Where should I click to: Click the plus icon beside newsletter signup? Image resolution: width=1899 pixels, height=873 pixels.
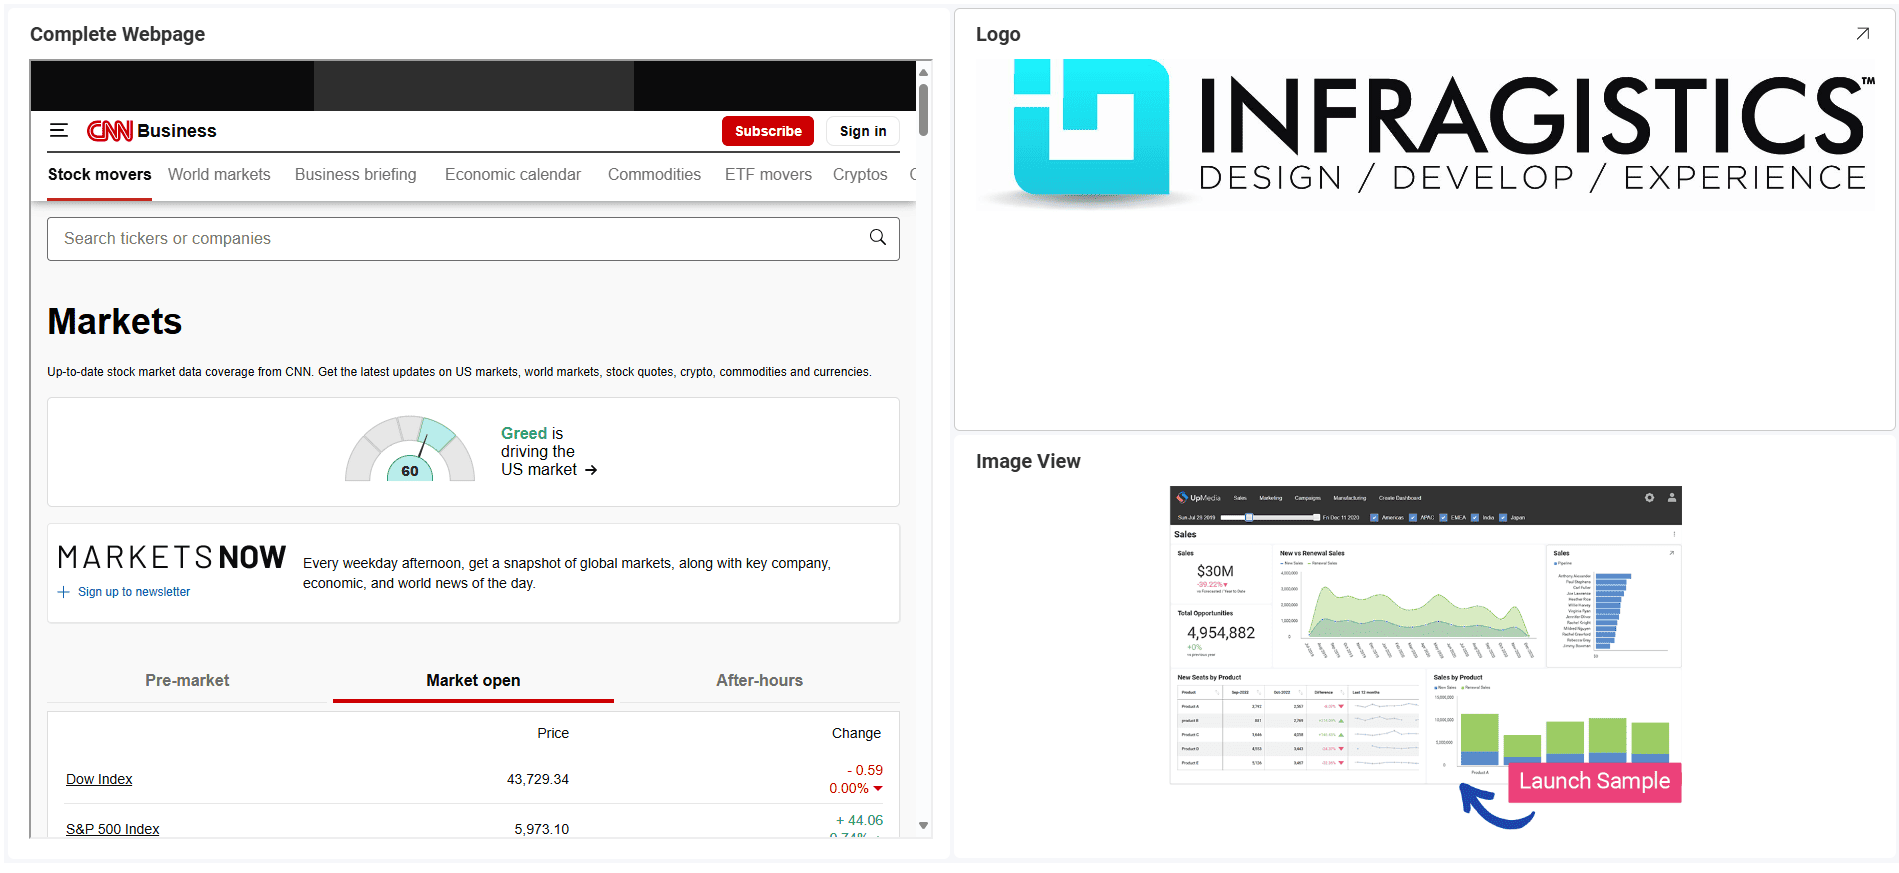coord(64,592)
